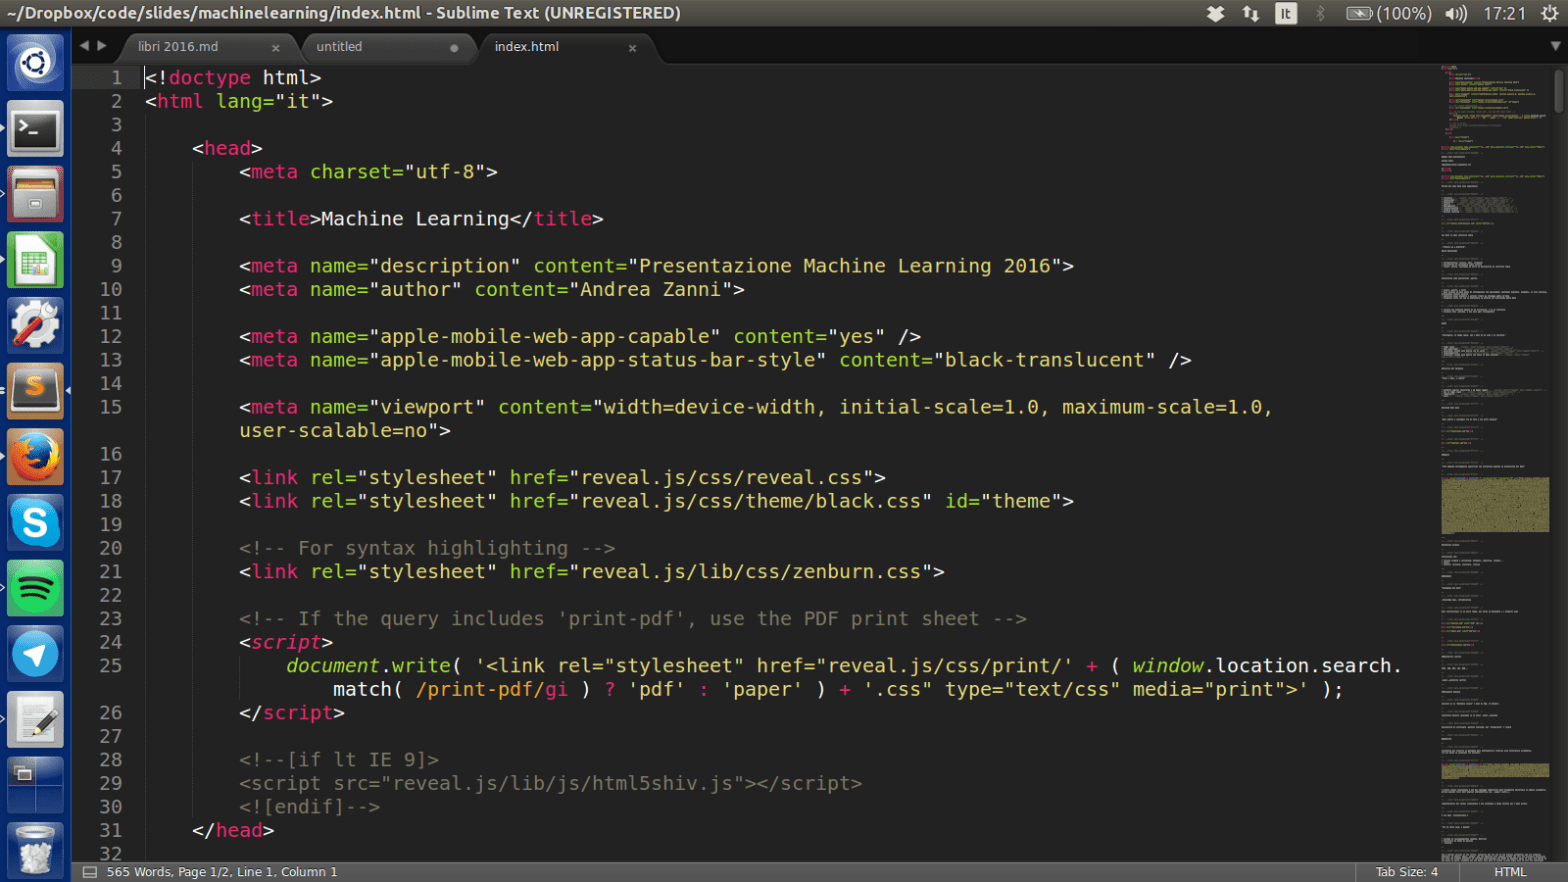Close the index.html tab
This screenshot has height=882, width=1568.
click(x=632, y=48)
